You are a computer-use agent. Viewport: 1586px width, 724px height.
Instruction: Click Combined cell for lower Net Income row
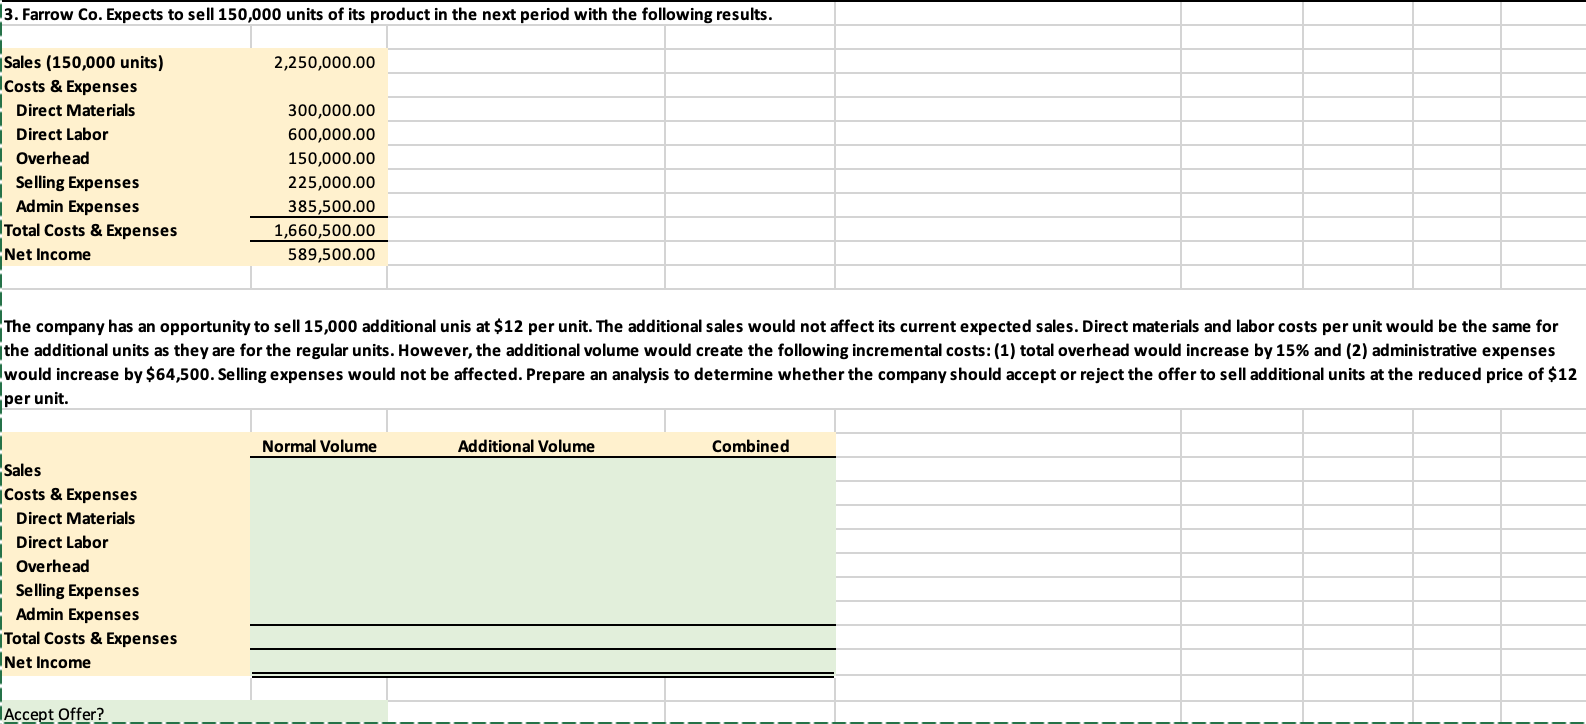point(750,662)
